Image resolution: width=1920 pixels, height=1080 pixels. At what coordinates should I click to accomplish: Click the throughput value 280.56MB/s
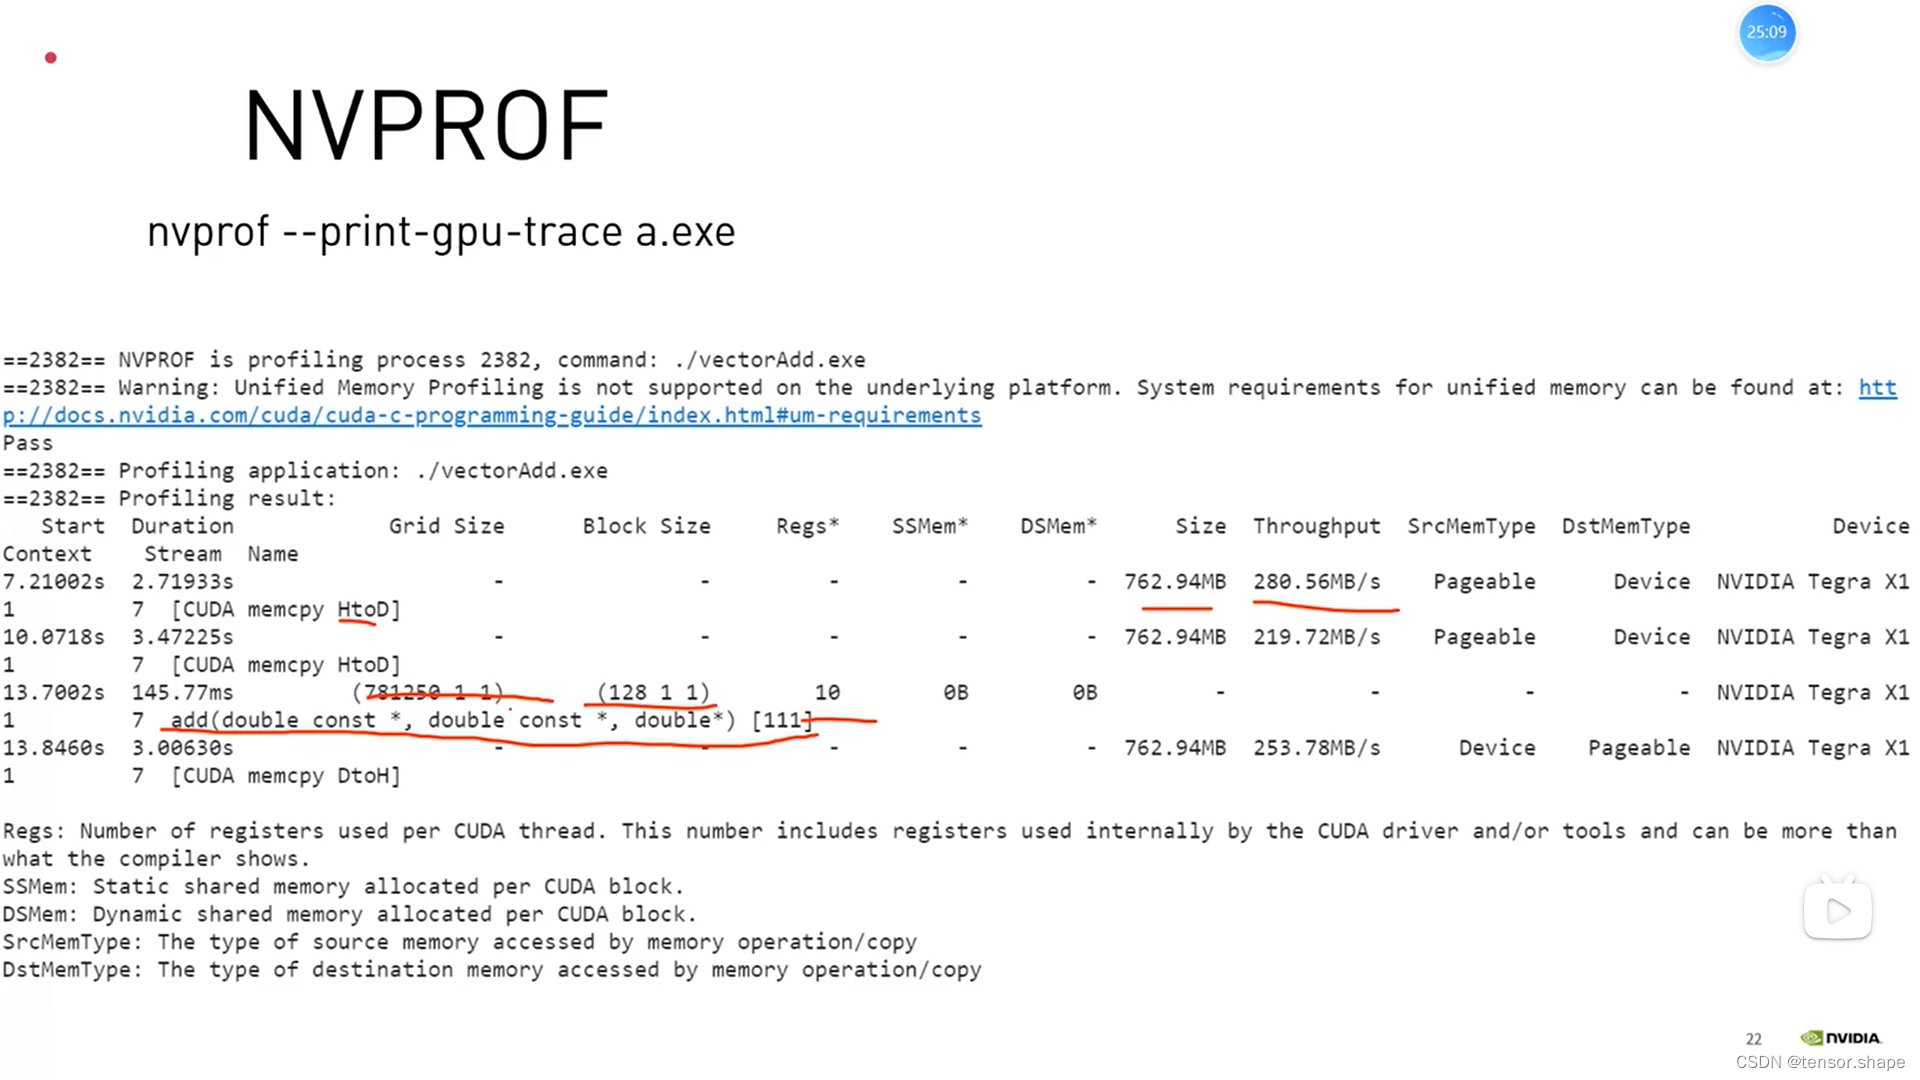[1316, 582]
